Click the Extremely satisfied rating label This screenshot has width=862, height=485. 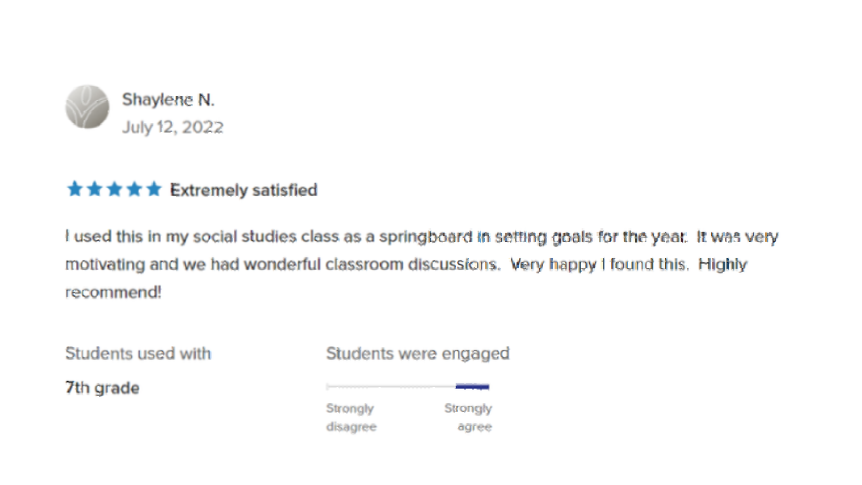[x=243, y=189]
